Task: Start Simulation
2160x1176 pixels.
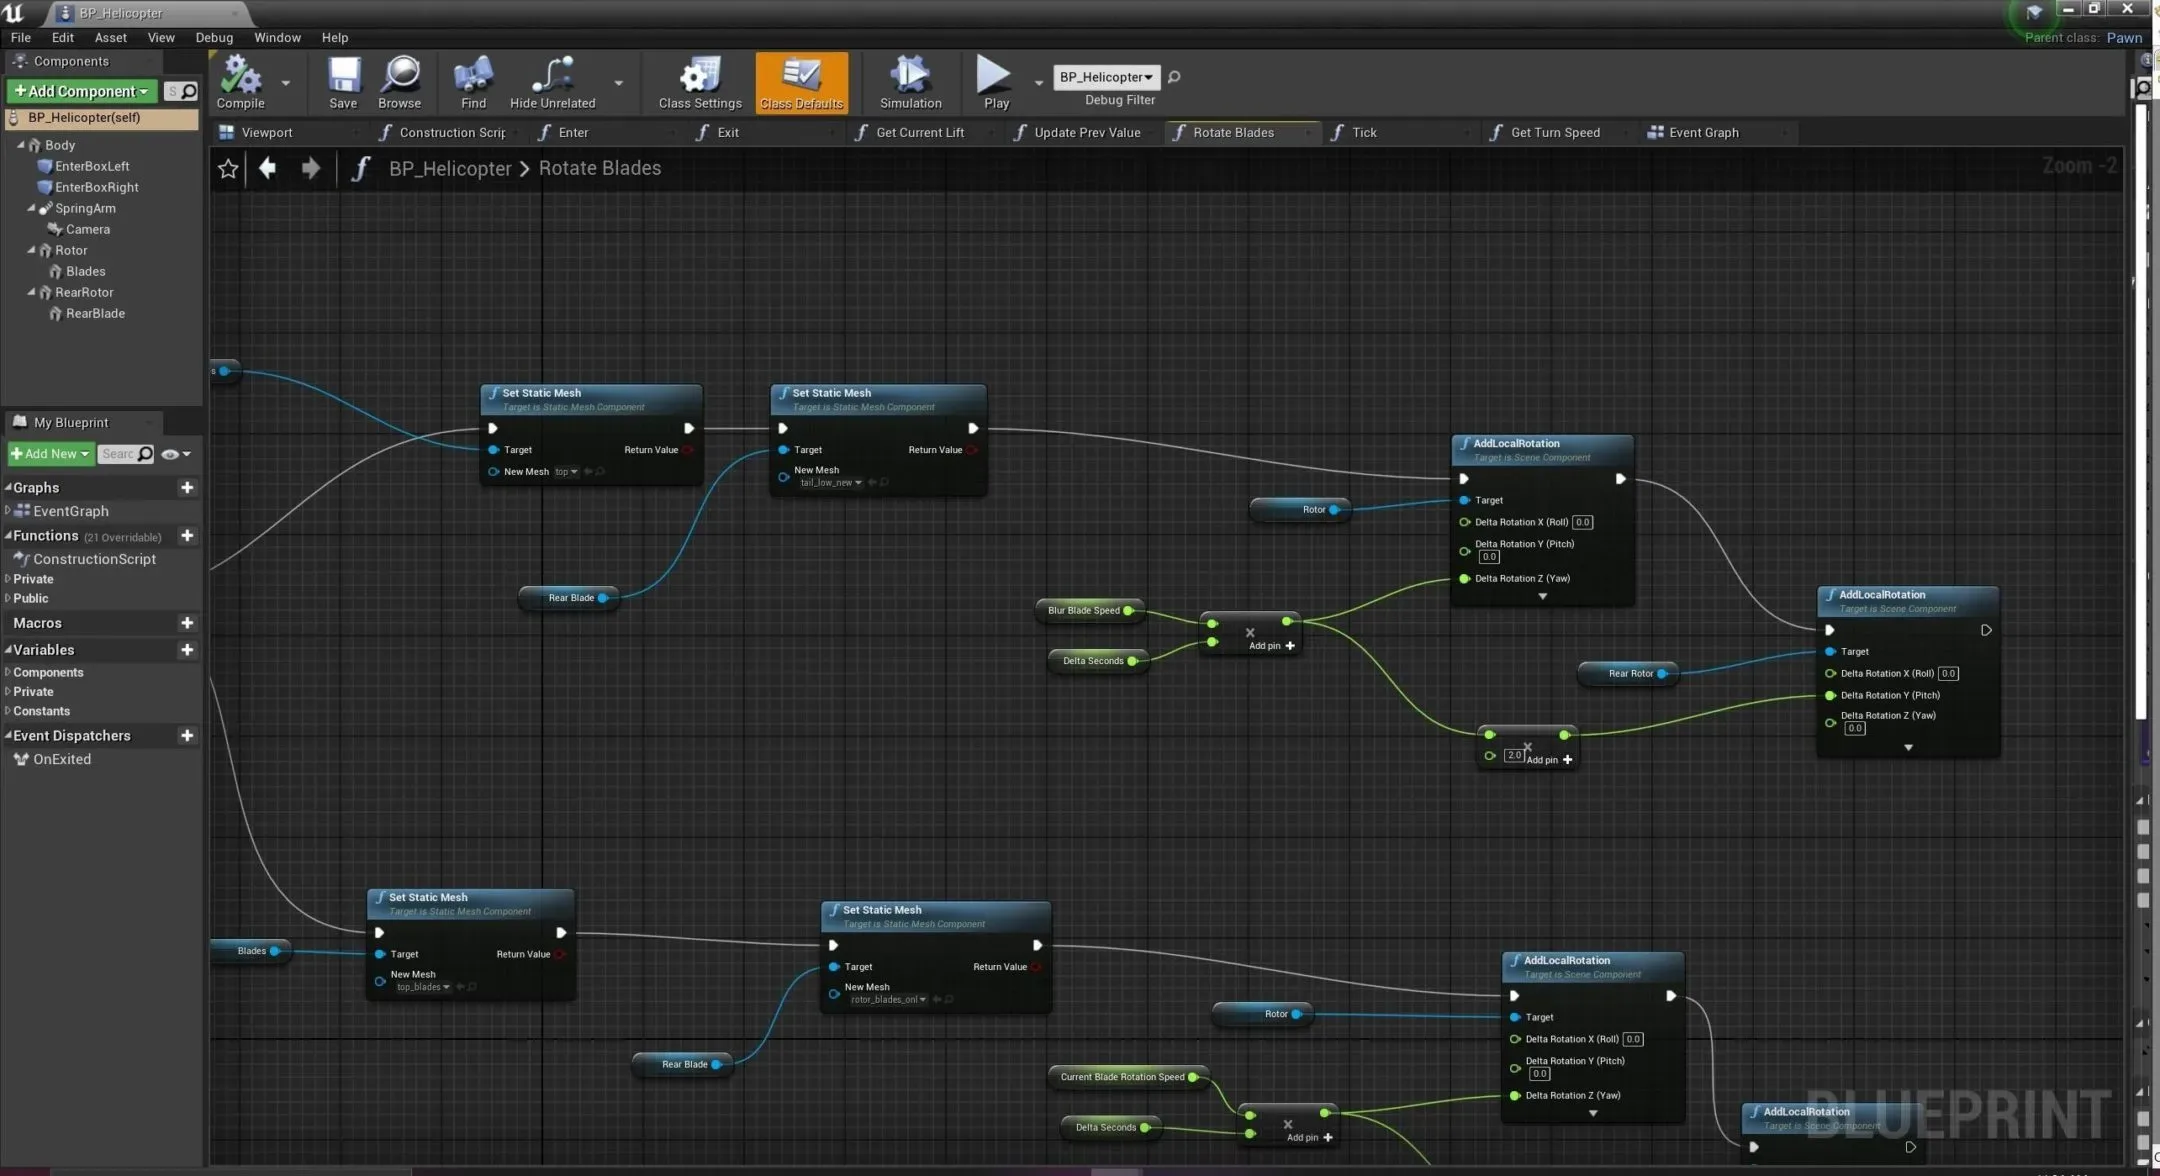Action: pos(910,82)
